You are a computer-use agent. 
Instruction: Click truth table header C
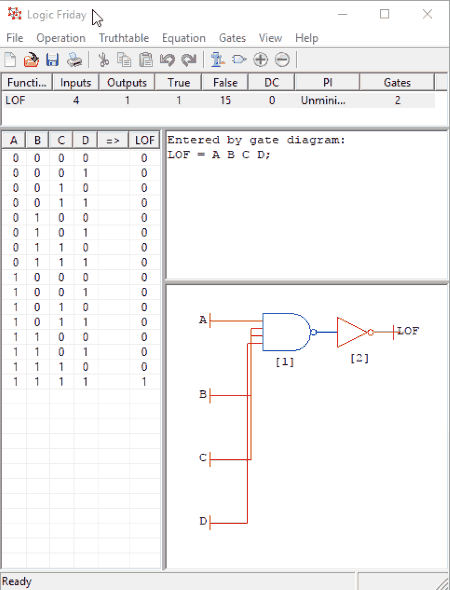point(61,140)
